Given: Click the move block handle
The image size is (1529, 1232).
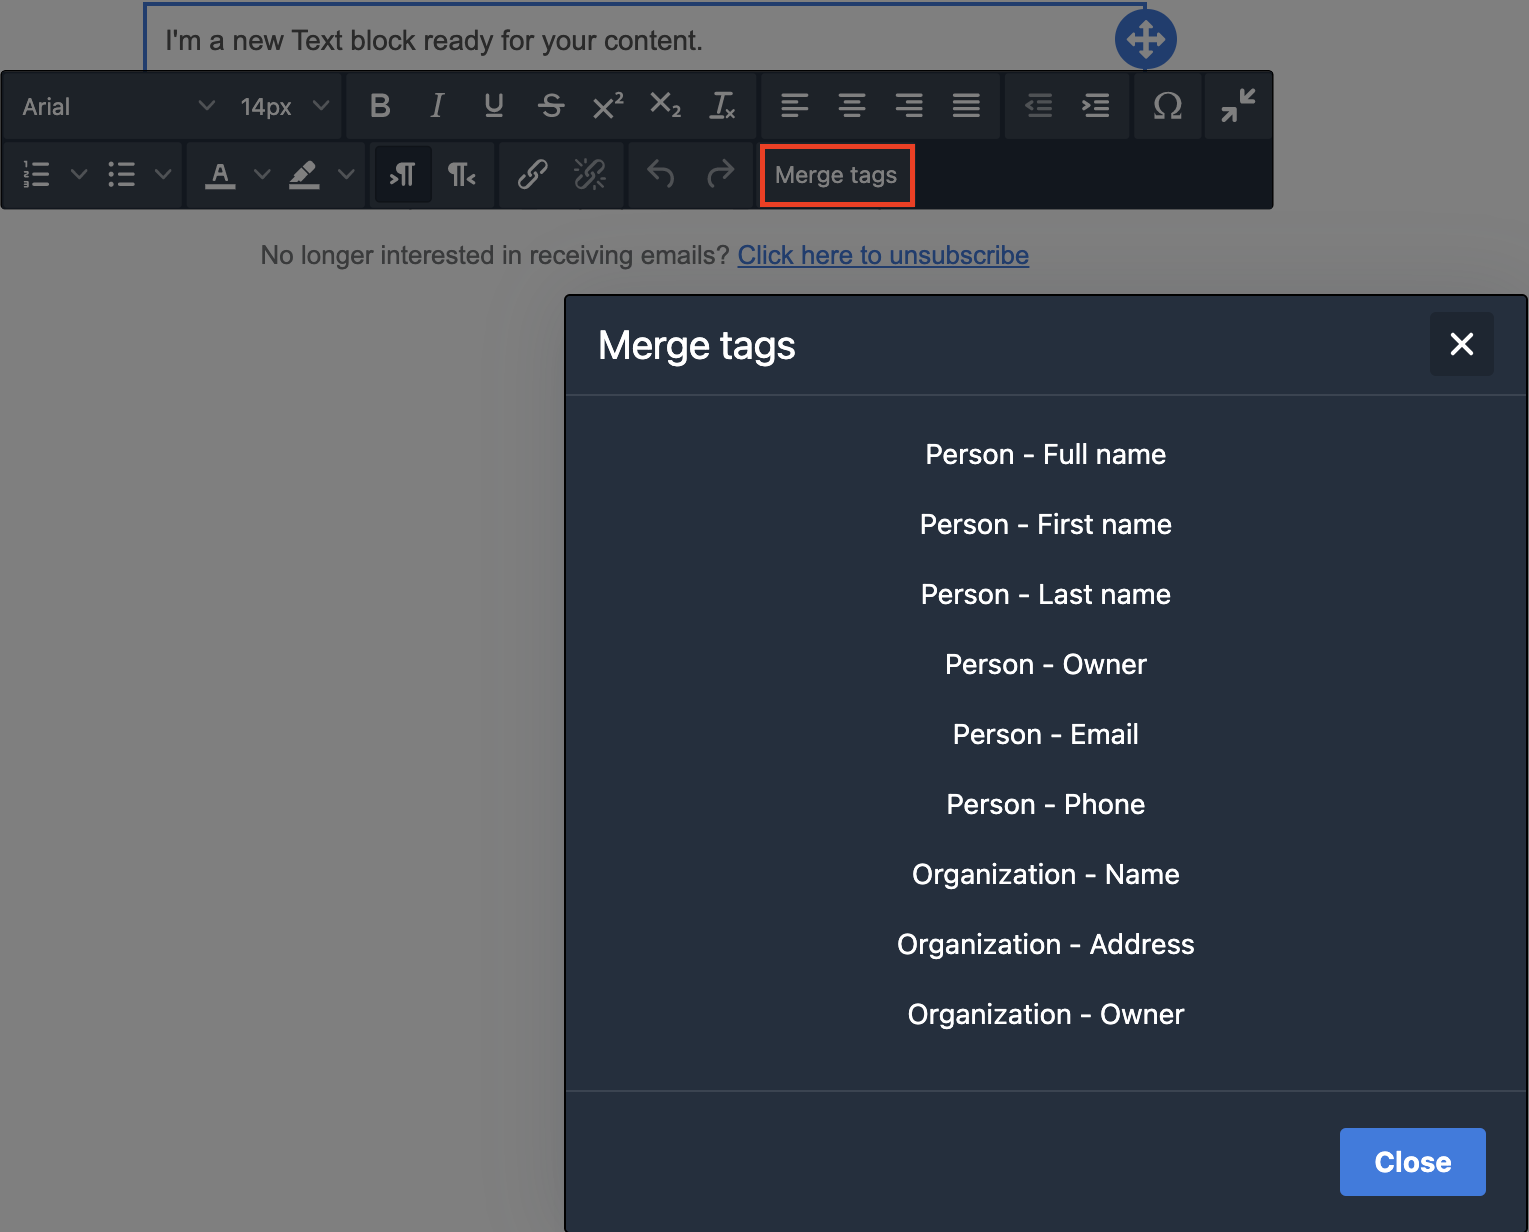Looking at the screenshot, I should pyautogui.click(x=1146, y=40).
